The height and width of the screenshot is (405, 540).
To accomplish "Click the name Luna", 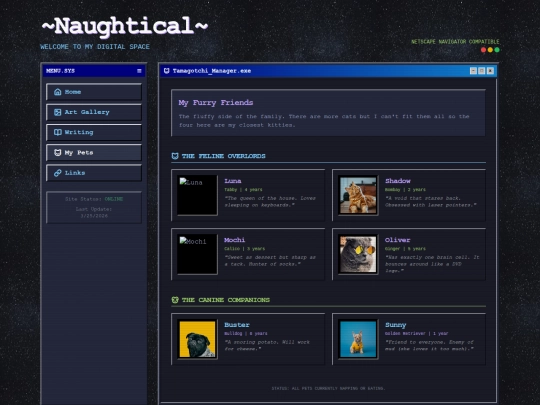I will tap(233, 181).
